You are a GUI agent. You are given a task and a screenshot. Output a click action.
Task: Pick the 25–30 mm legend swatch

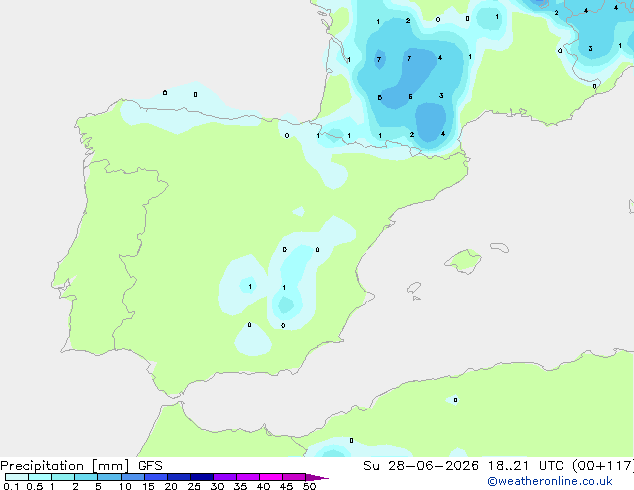(x=201, y=477)
